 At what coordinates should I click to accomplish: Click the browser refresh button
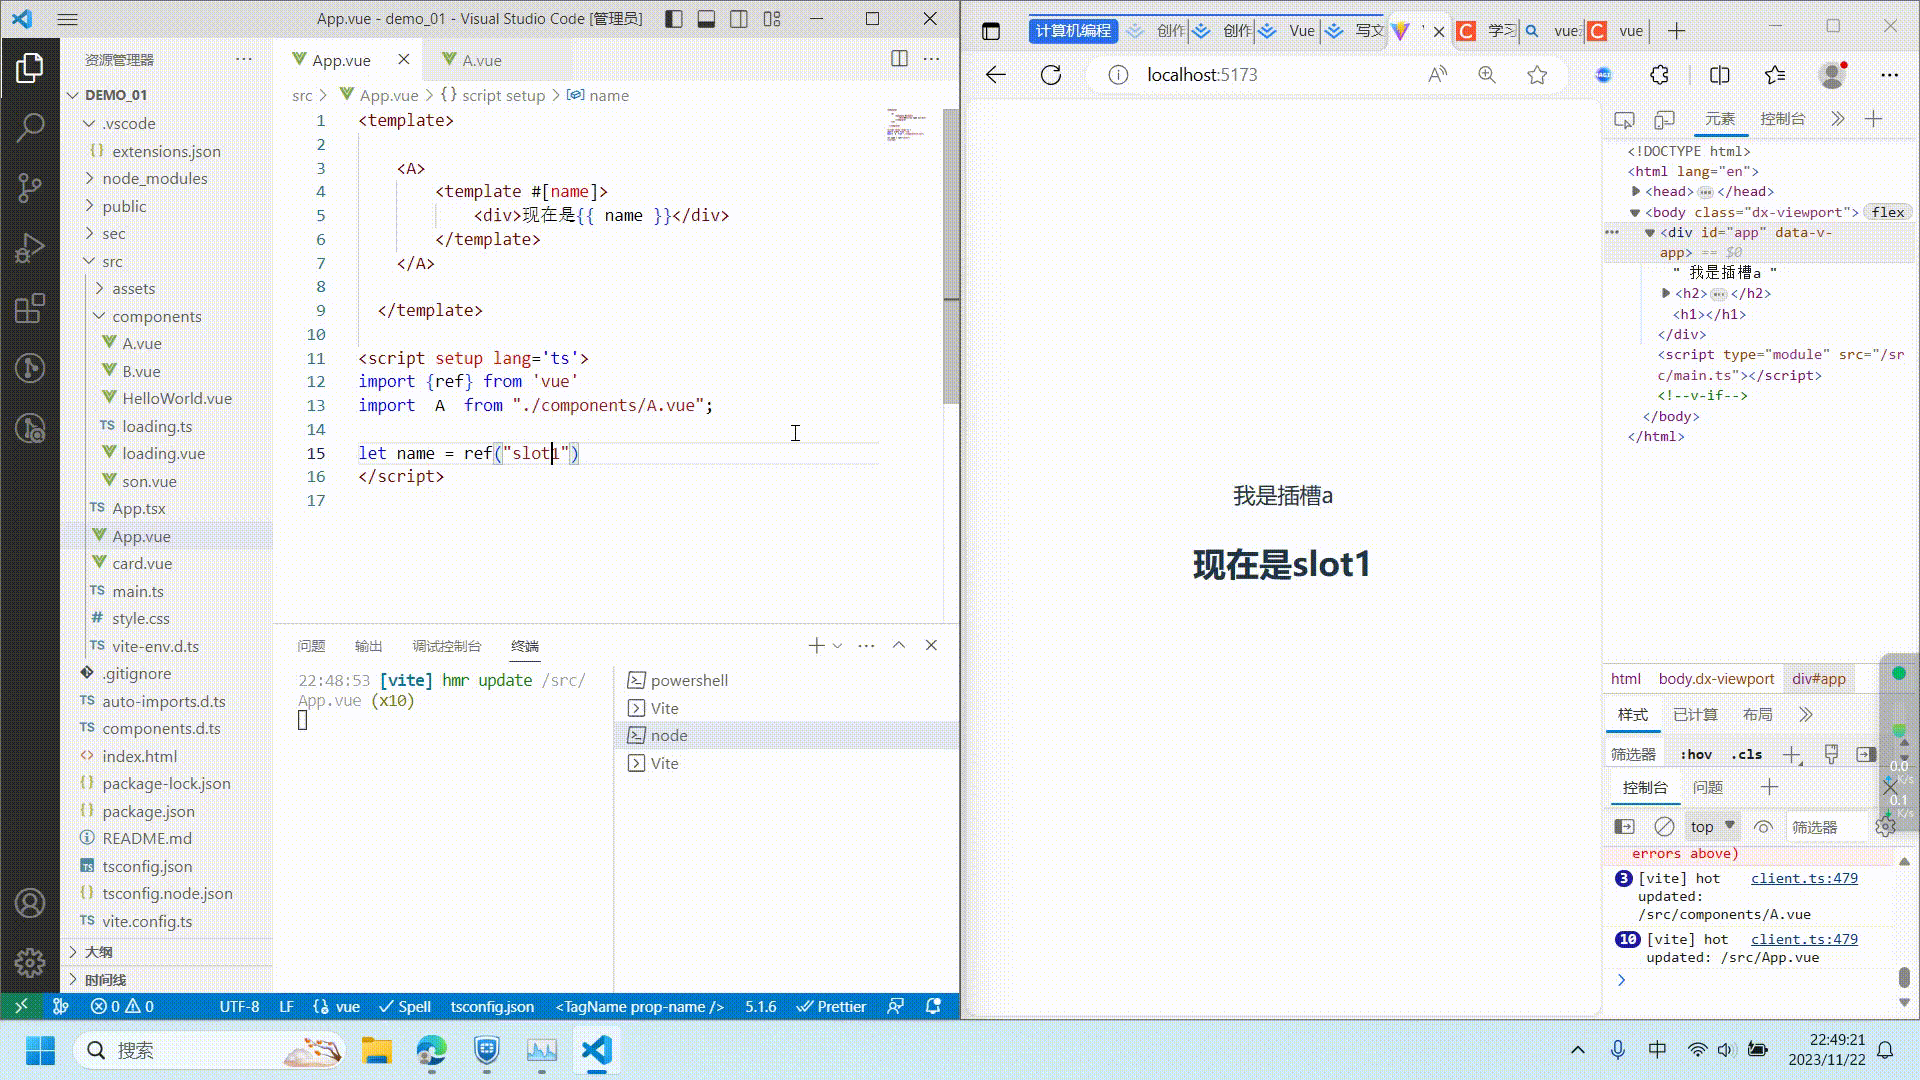1051,74
